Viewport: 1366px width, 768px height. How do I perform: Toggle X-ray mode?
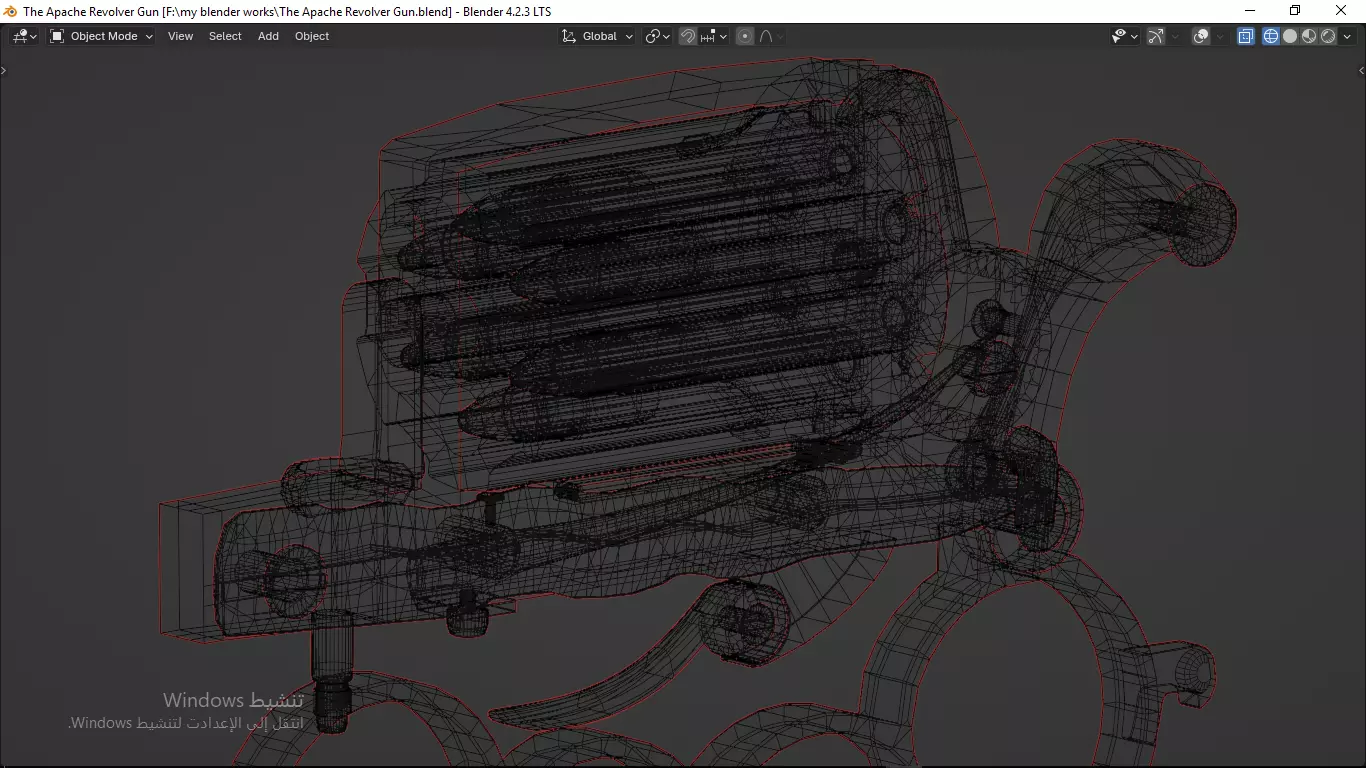(1246, 36)
